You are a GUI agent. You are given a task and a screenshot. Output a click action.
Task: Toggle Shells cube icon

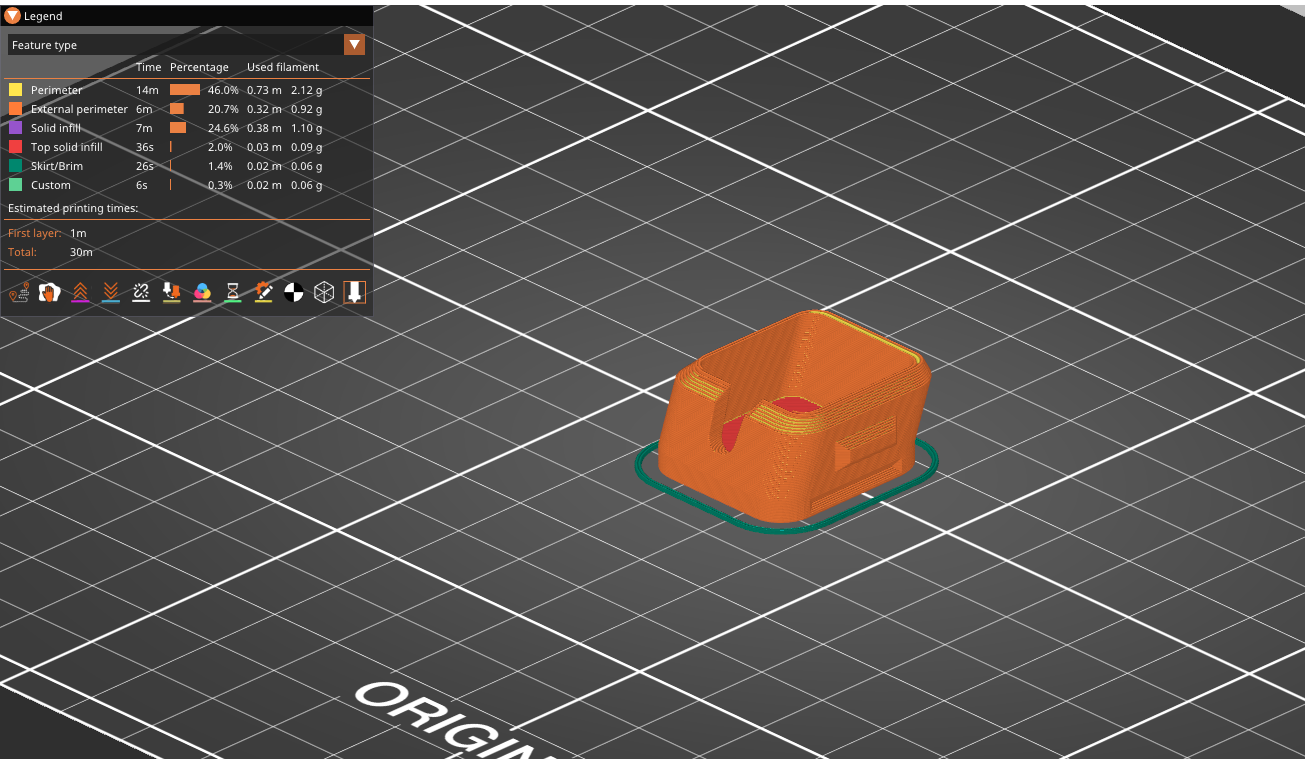324,292
